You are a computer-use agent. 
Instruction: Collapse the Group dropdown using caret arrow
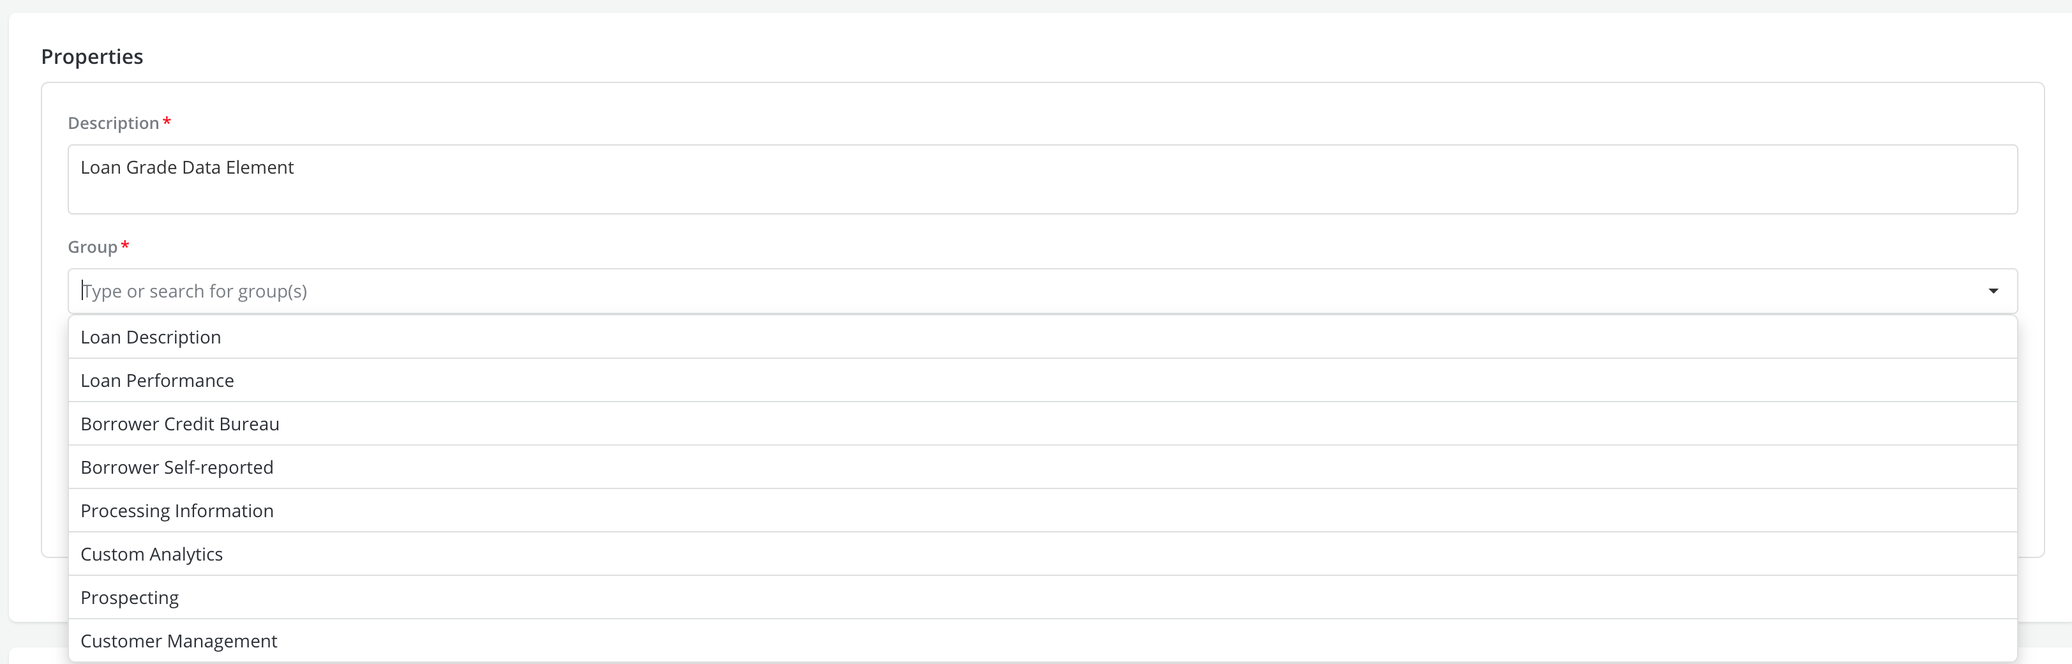point(1992,291)
